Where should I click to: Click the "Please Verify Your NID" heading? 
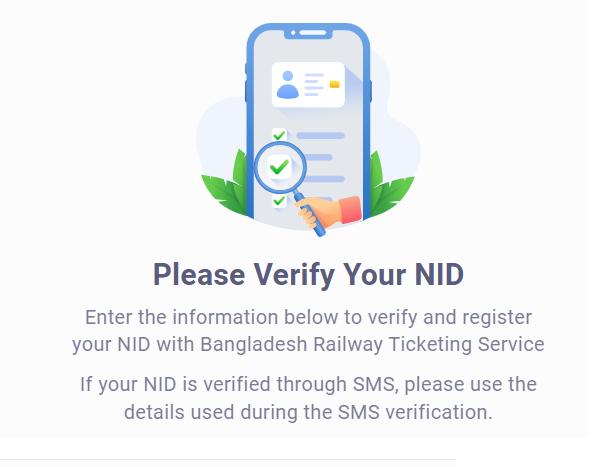(308, 274)
